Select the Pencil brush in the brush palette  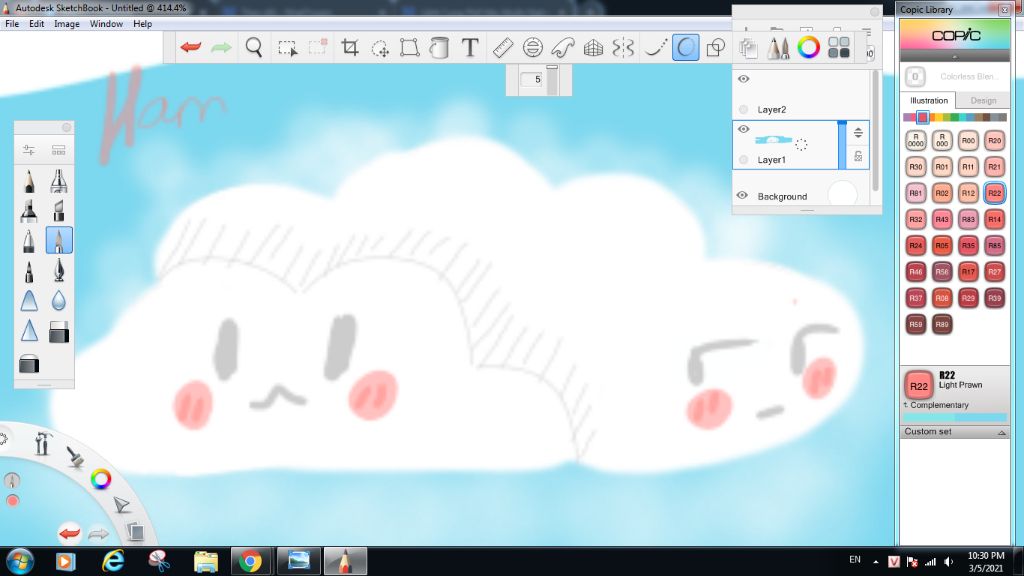pos(29,181)
